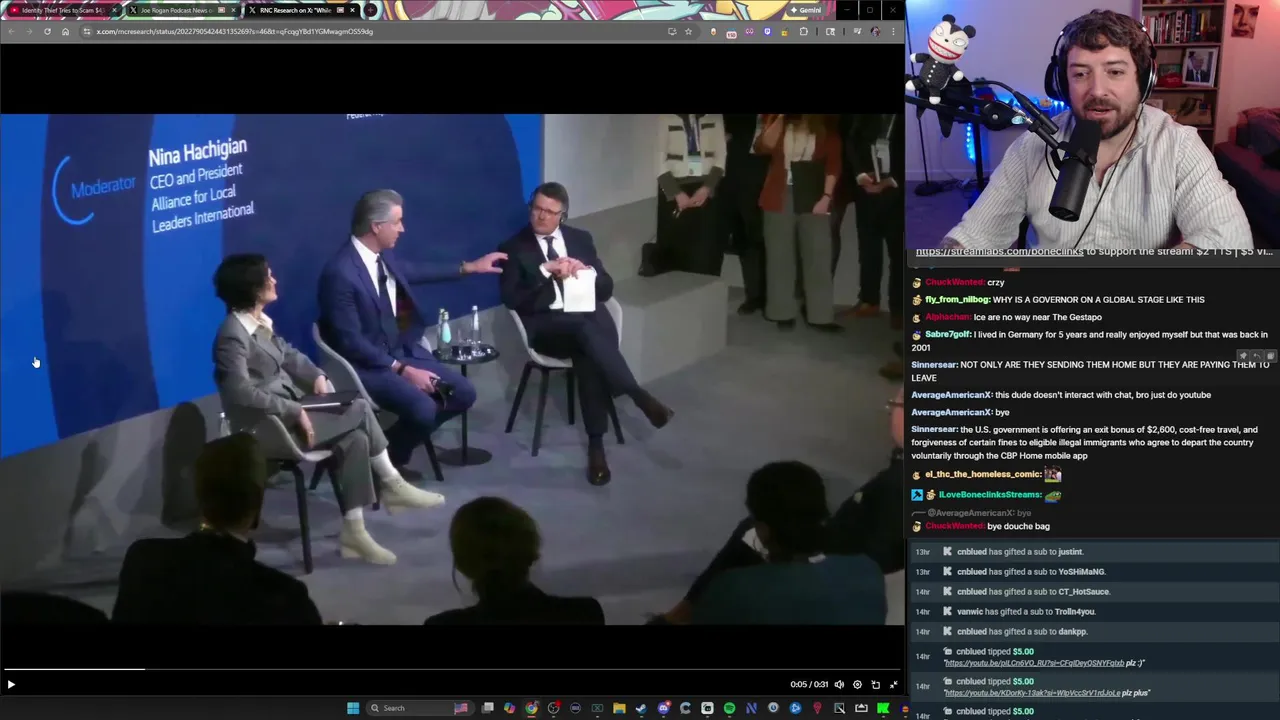This screenshot has width=1280, height=720.
Task: Click el_thc_the_homeless_comic username in chat
Action: point(983,475)
